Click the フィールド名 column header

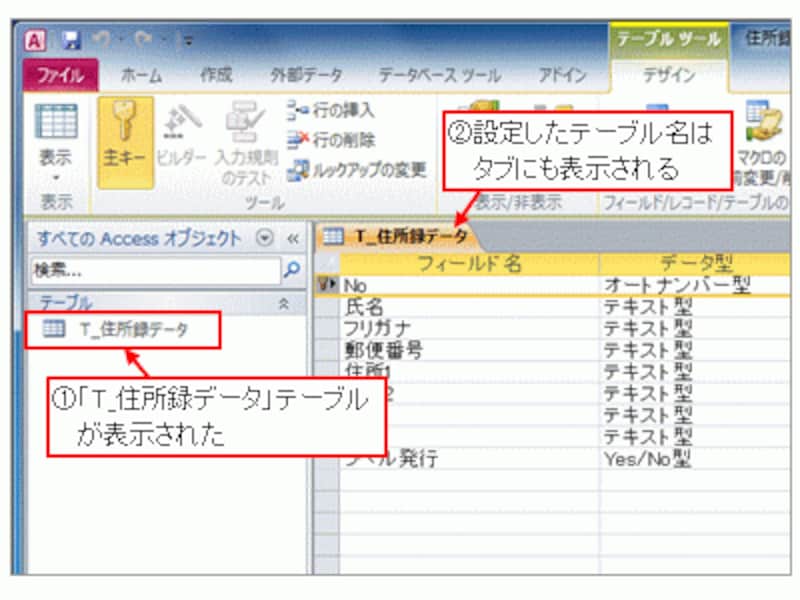[x=469, y=264]
